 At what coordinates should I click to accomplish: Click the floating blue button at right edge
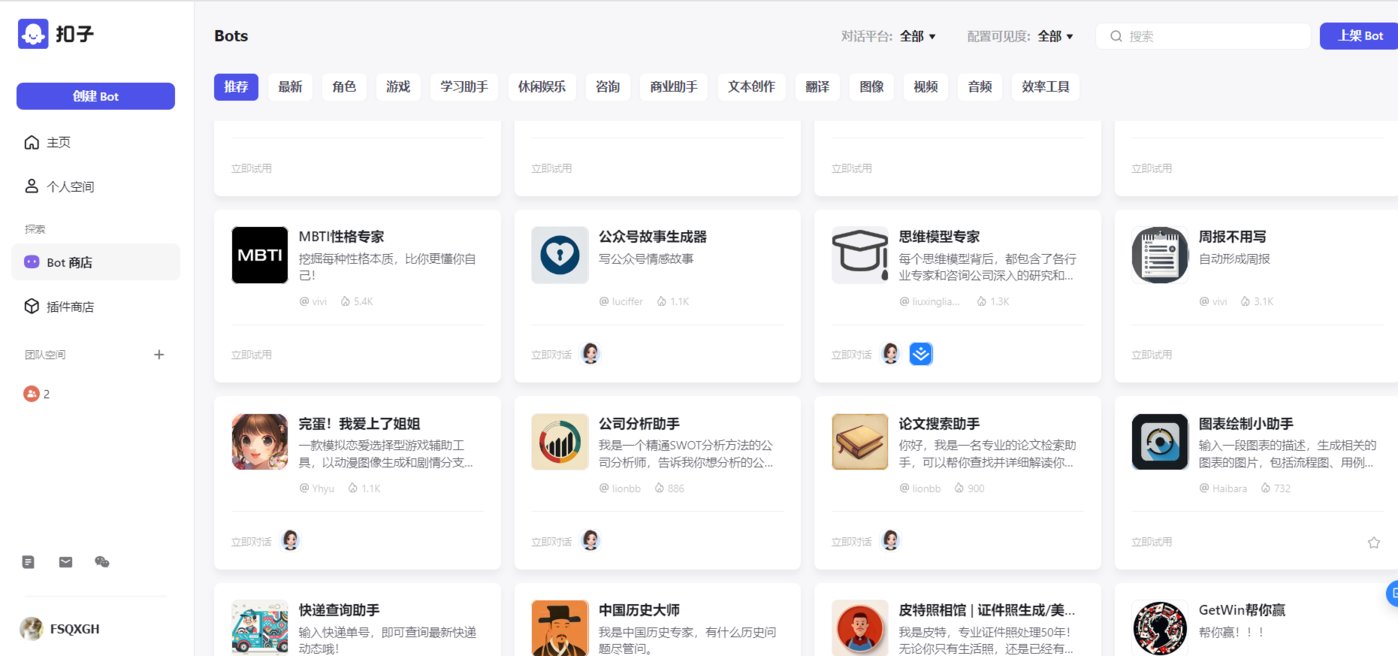pyautogui.click(x=1392, y=594)
